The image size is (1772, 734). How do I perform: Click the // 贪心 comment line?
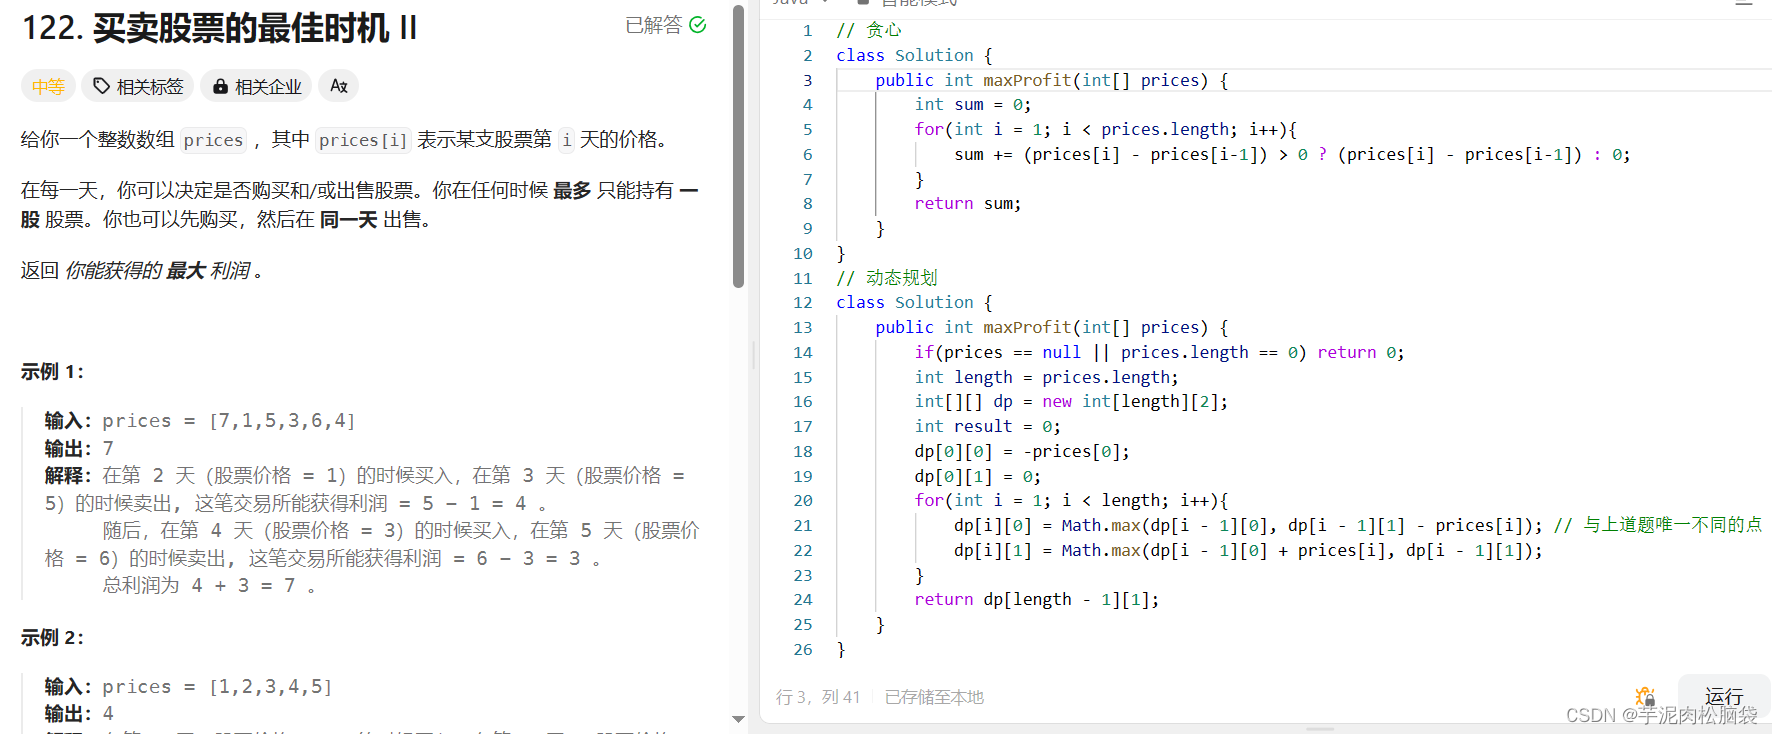pyautogui.click(x=869, y=31)
